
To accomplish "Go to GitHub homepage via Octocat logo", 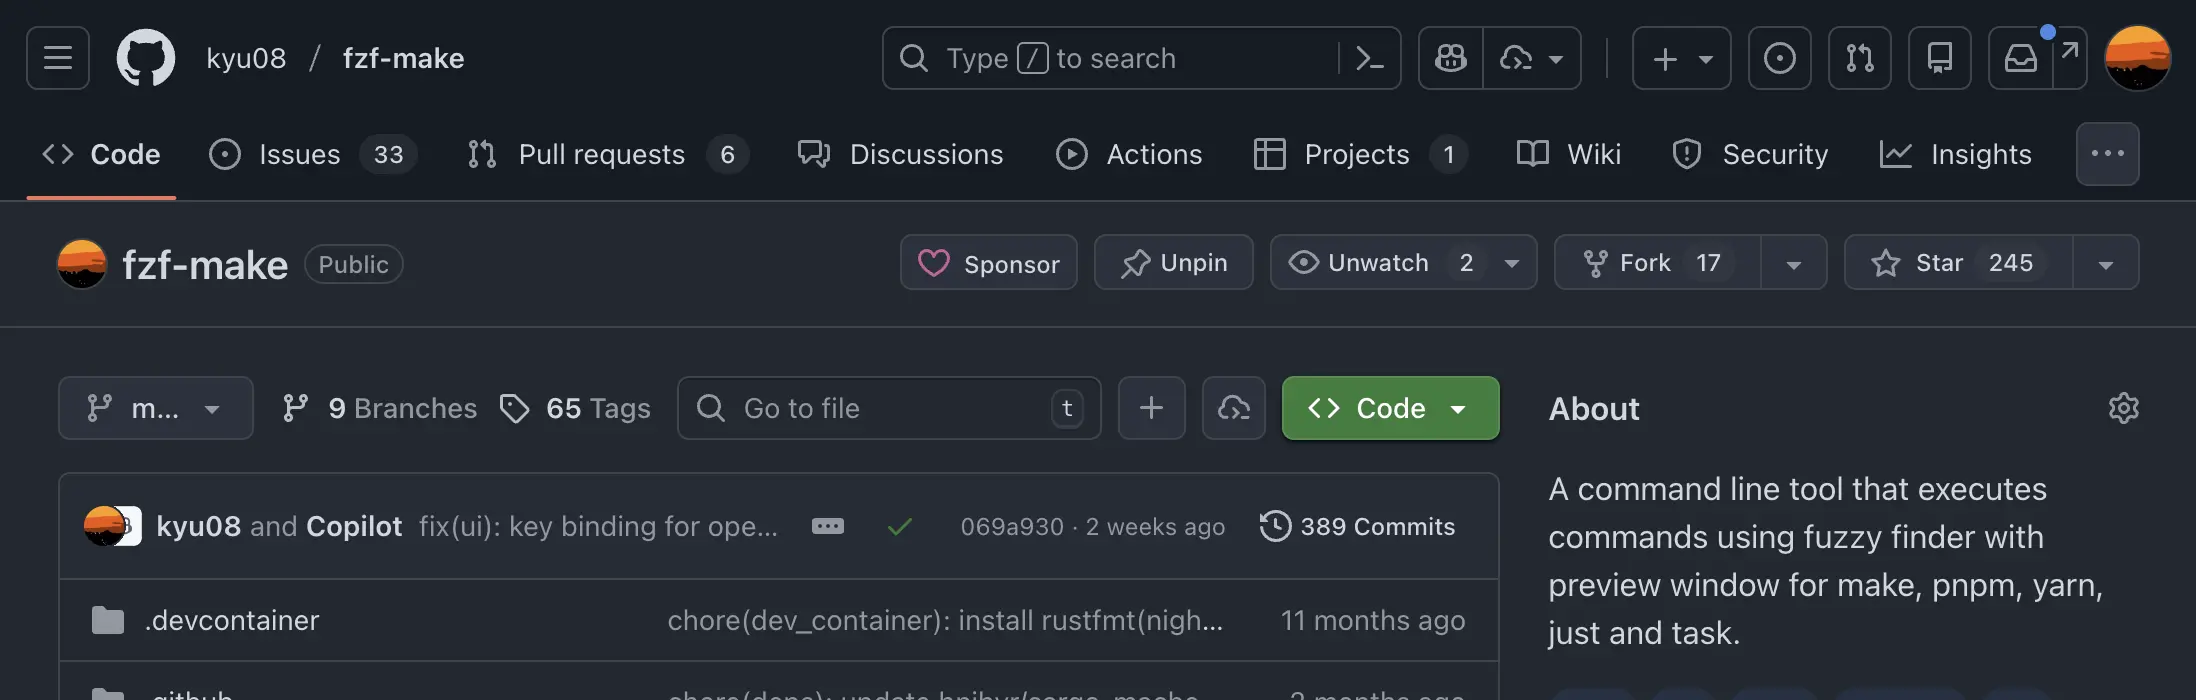I will [x=146, y=58].
